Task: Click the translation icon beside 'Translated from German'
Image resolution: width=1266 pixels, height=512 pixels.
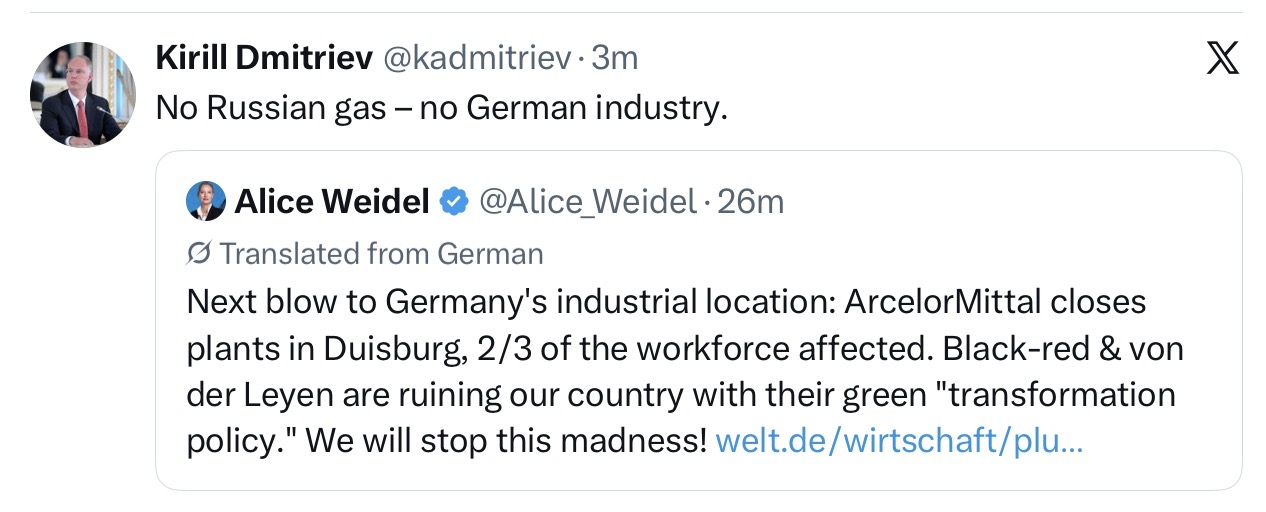Action: (199, 254)
